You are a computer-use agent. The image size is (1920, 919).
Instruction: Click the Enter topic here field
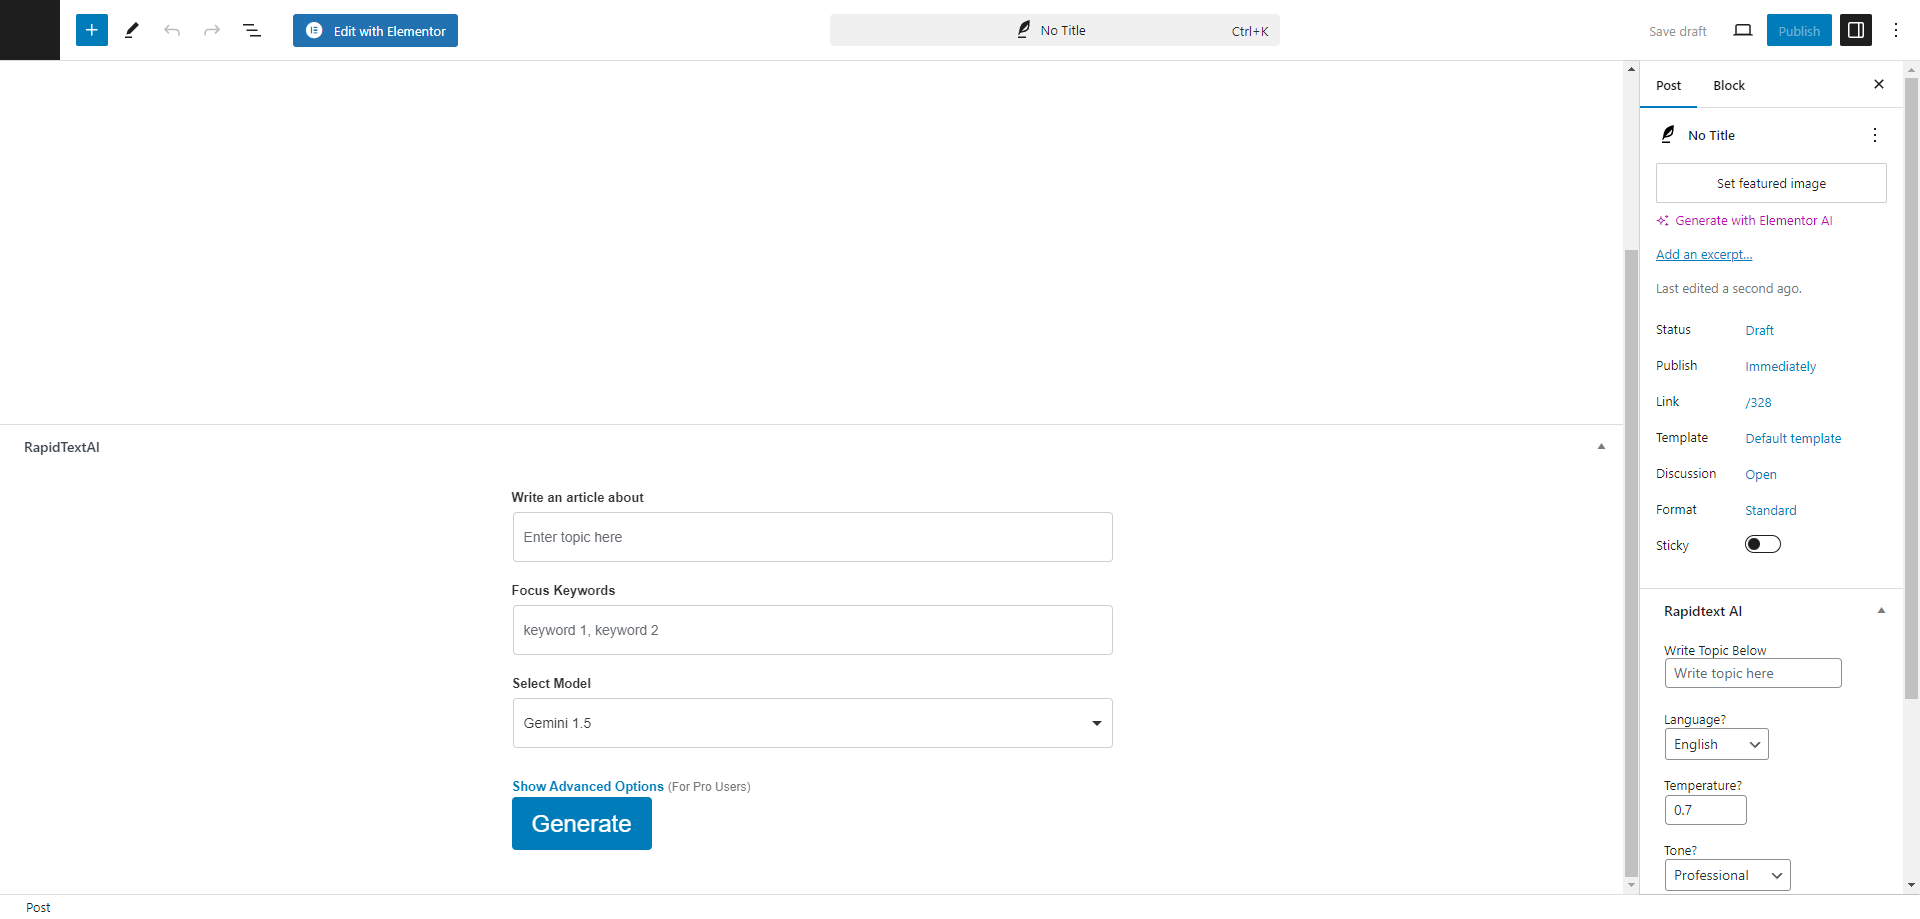pyautogui.click(x=812, y=537)
